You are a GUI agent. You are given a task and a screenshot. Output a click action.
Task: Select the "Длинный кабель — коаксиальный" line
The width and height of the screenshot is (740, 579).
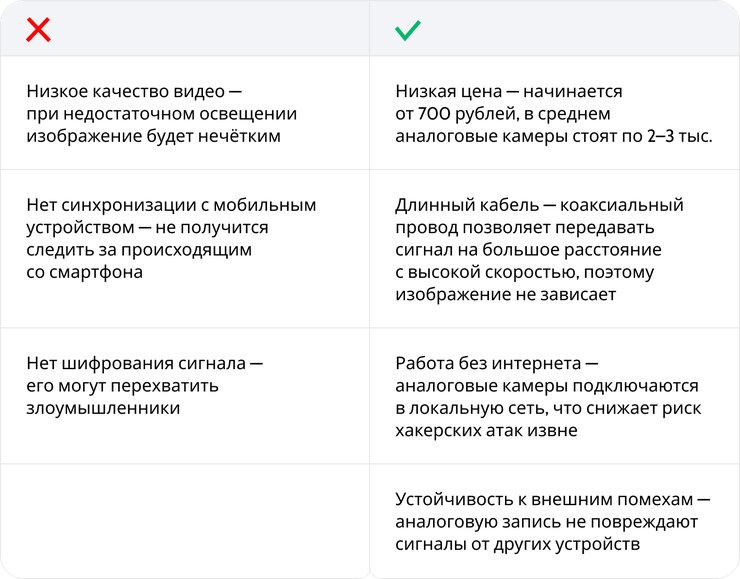tap(539, 205)
